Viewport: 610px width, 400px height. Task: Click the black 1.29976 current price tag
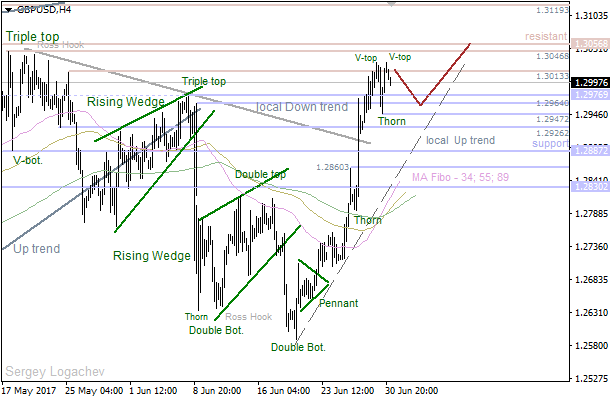(589, 83)
